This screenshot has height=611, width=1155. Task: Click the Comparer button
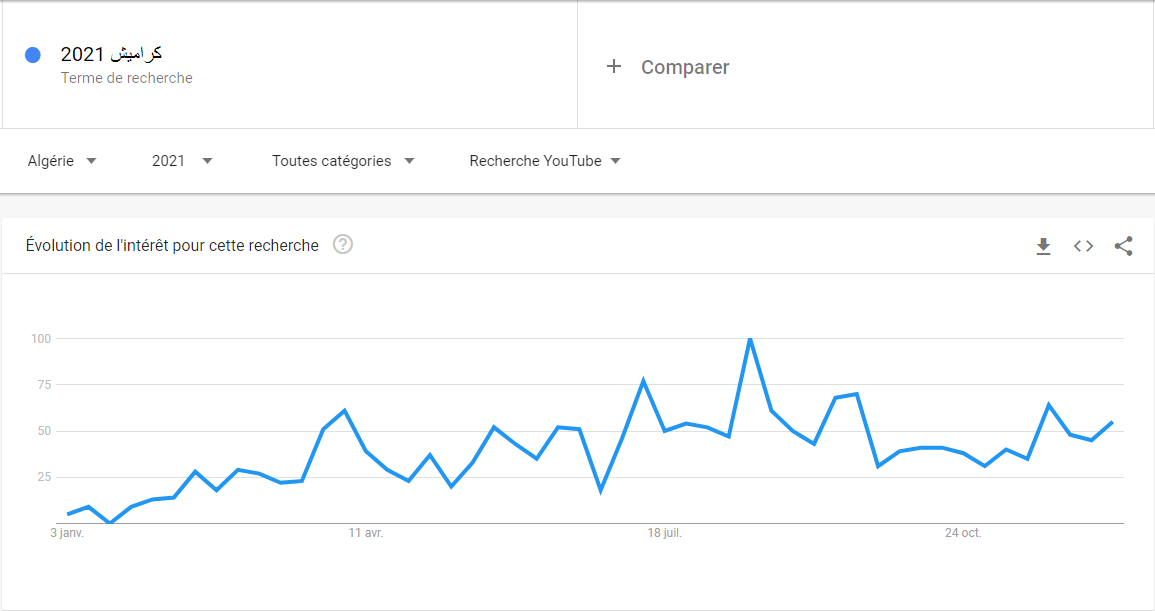click(x=684, y=67)
